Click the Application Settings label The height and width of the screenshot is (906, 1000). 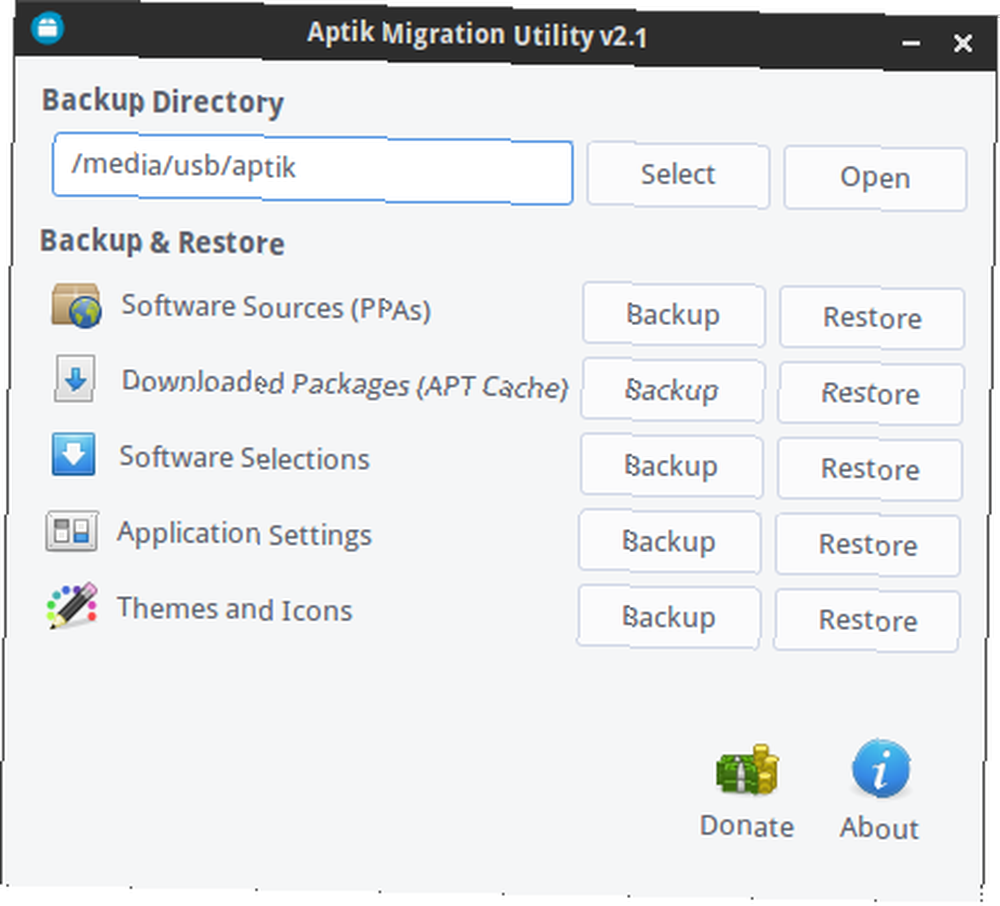tap(244, 534)
